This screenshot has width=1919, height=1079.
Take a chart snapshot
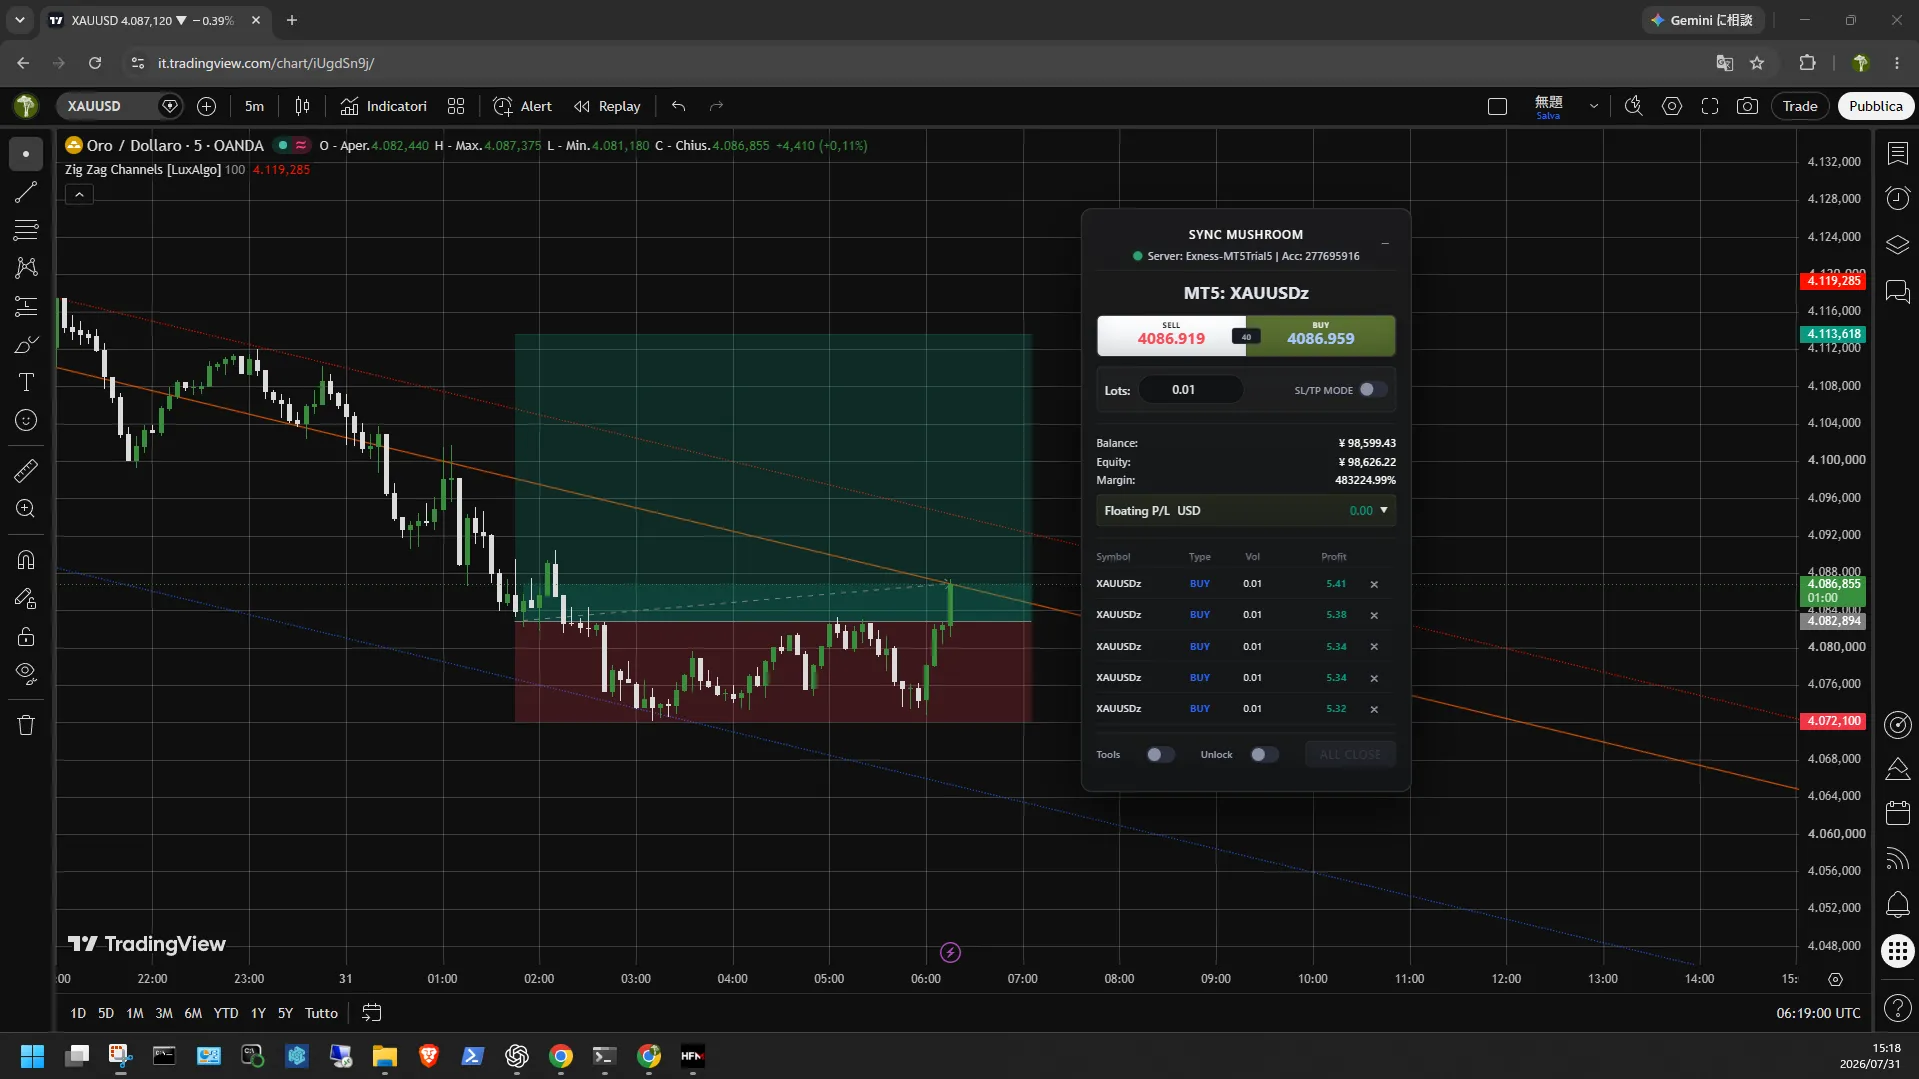pos(1747,106)
